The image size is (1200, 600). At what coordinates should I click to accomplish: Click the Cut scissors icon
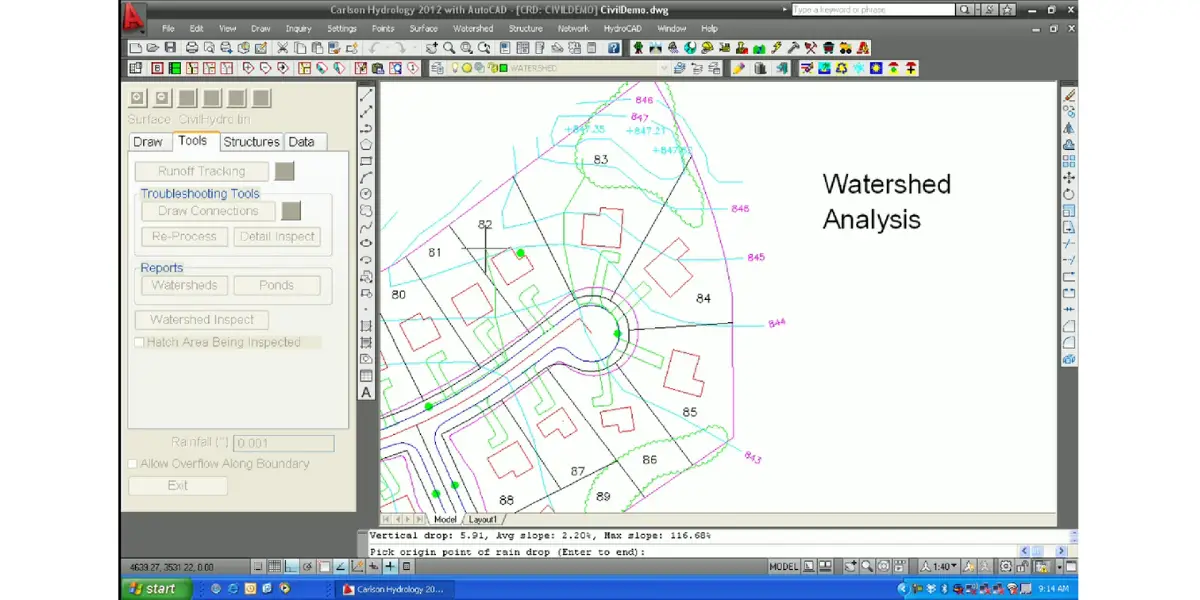coord(282,47)
